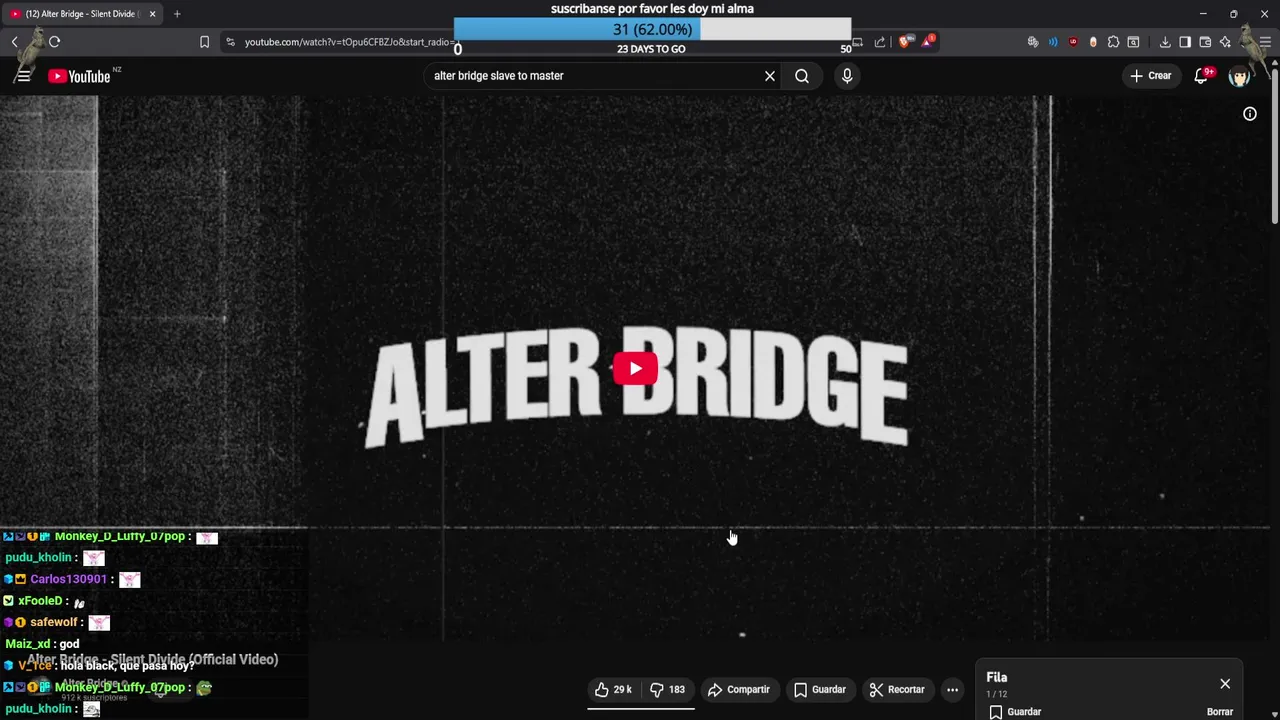Start voice search with microphone icon
This screenshot has width=1280, height=720.
pyautogui.click(x=847, y=76)
